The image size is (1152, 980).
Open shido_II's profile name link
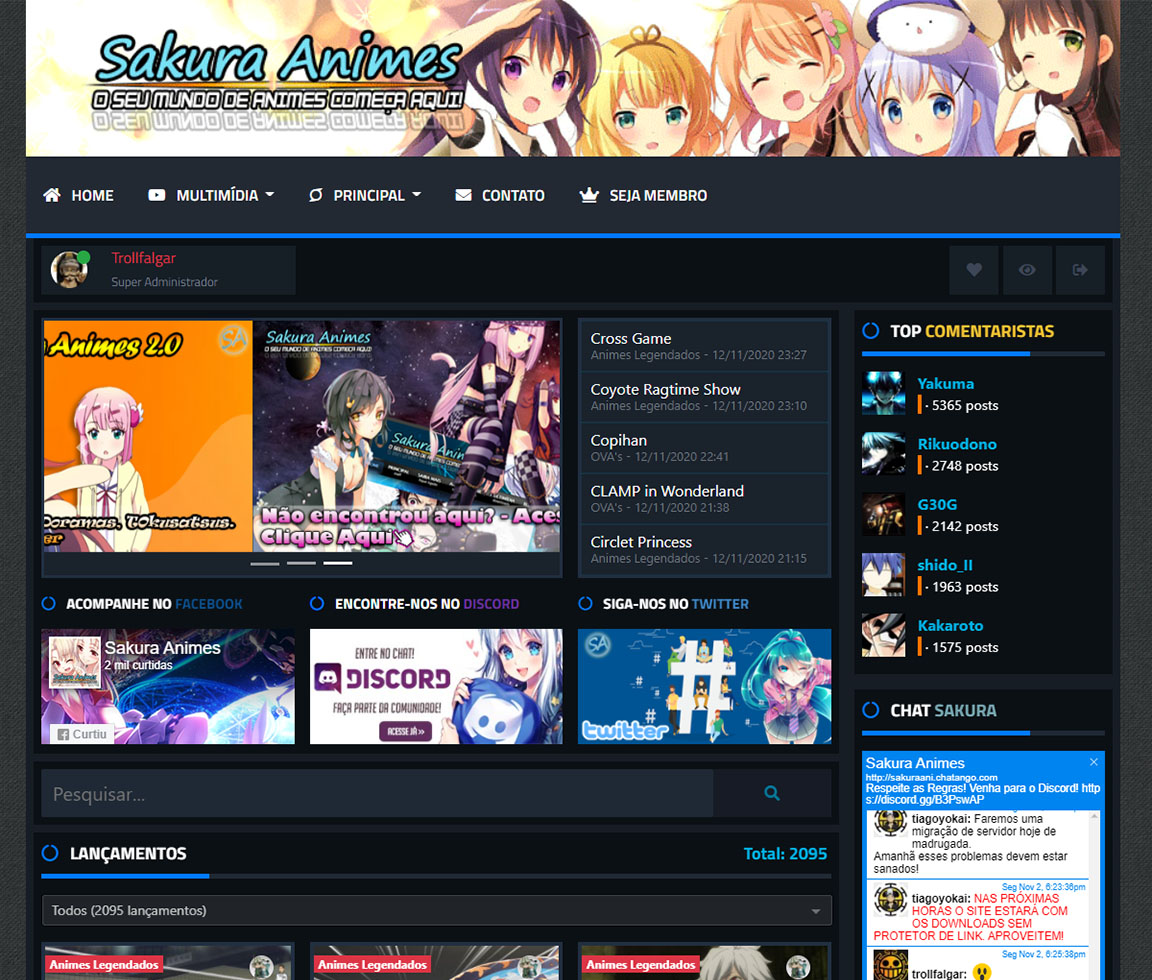945,565
